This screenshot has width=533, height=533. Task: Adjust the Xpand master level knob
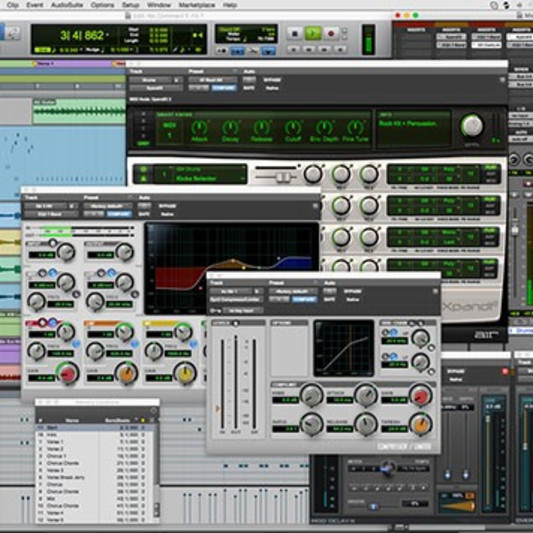[472, 125]
